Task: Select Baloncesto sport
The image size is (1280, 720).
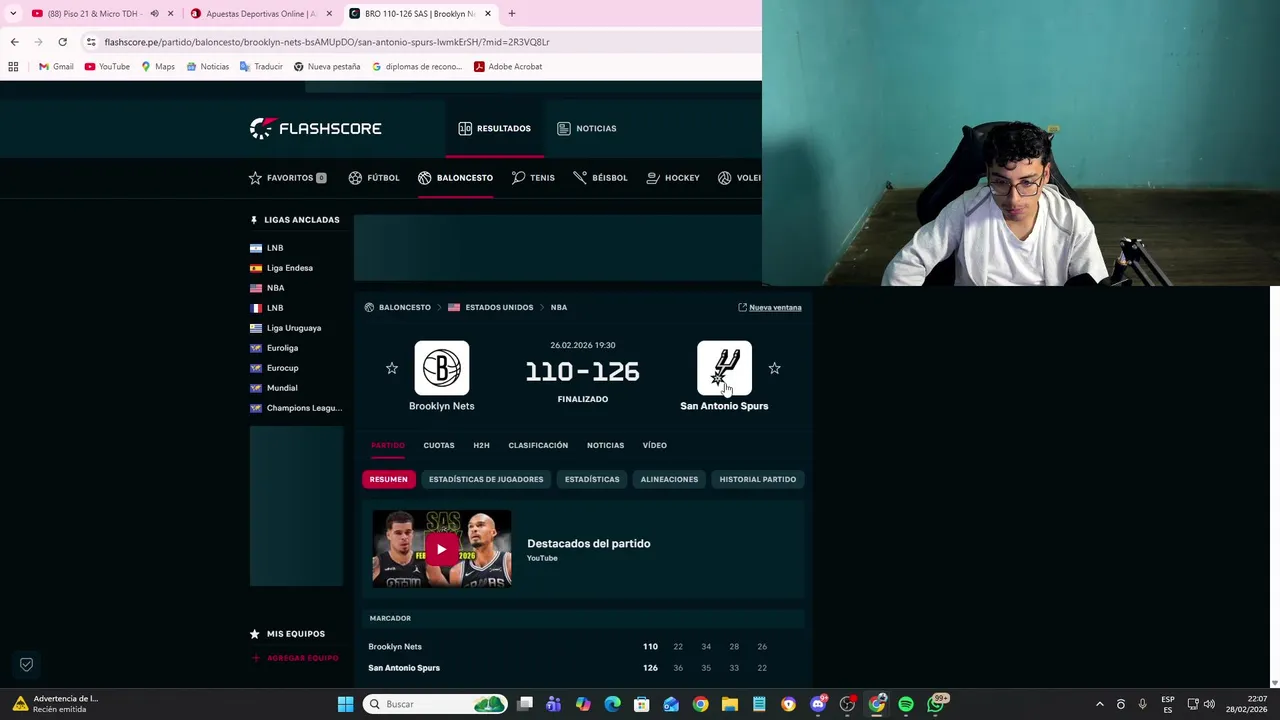Action: pos(455,178)
